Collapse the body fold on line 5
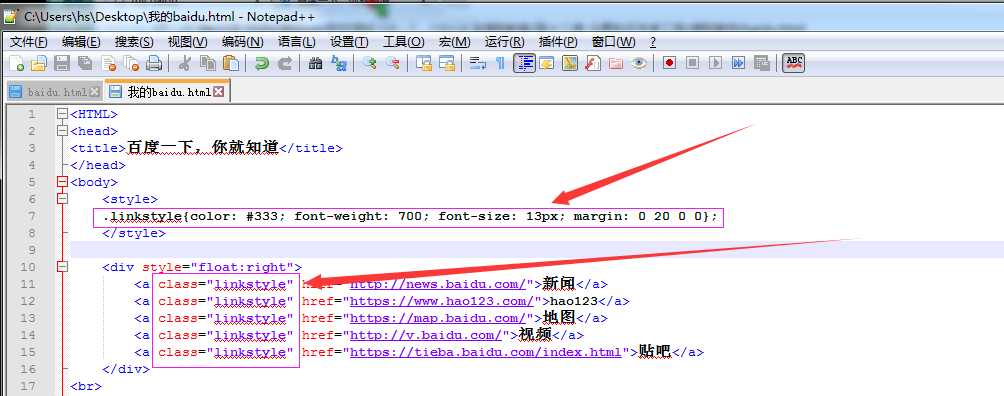1004x396 pixels. tap(61, 182)
